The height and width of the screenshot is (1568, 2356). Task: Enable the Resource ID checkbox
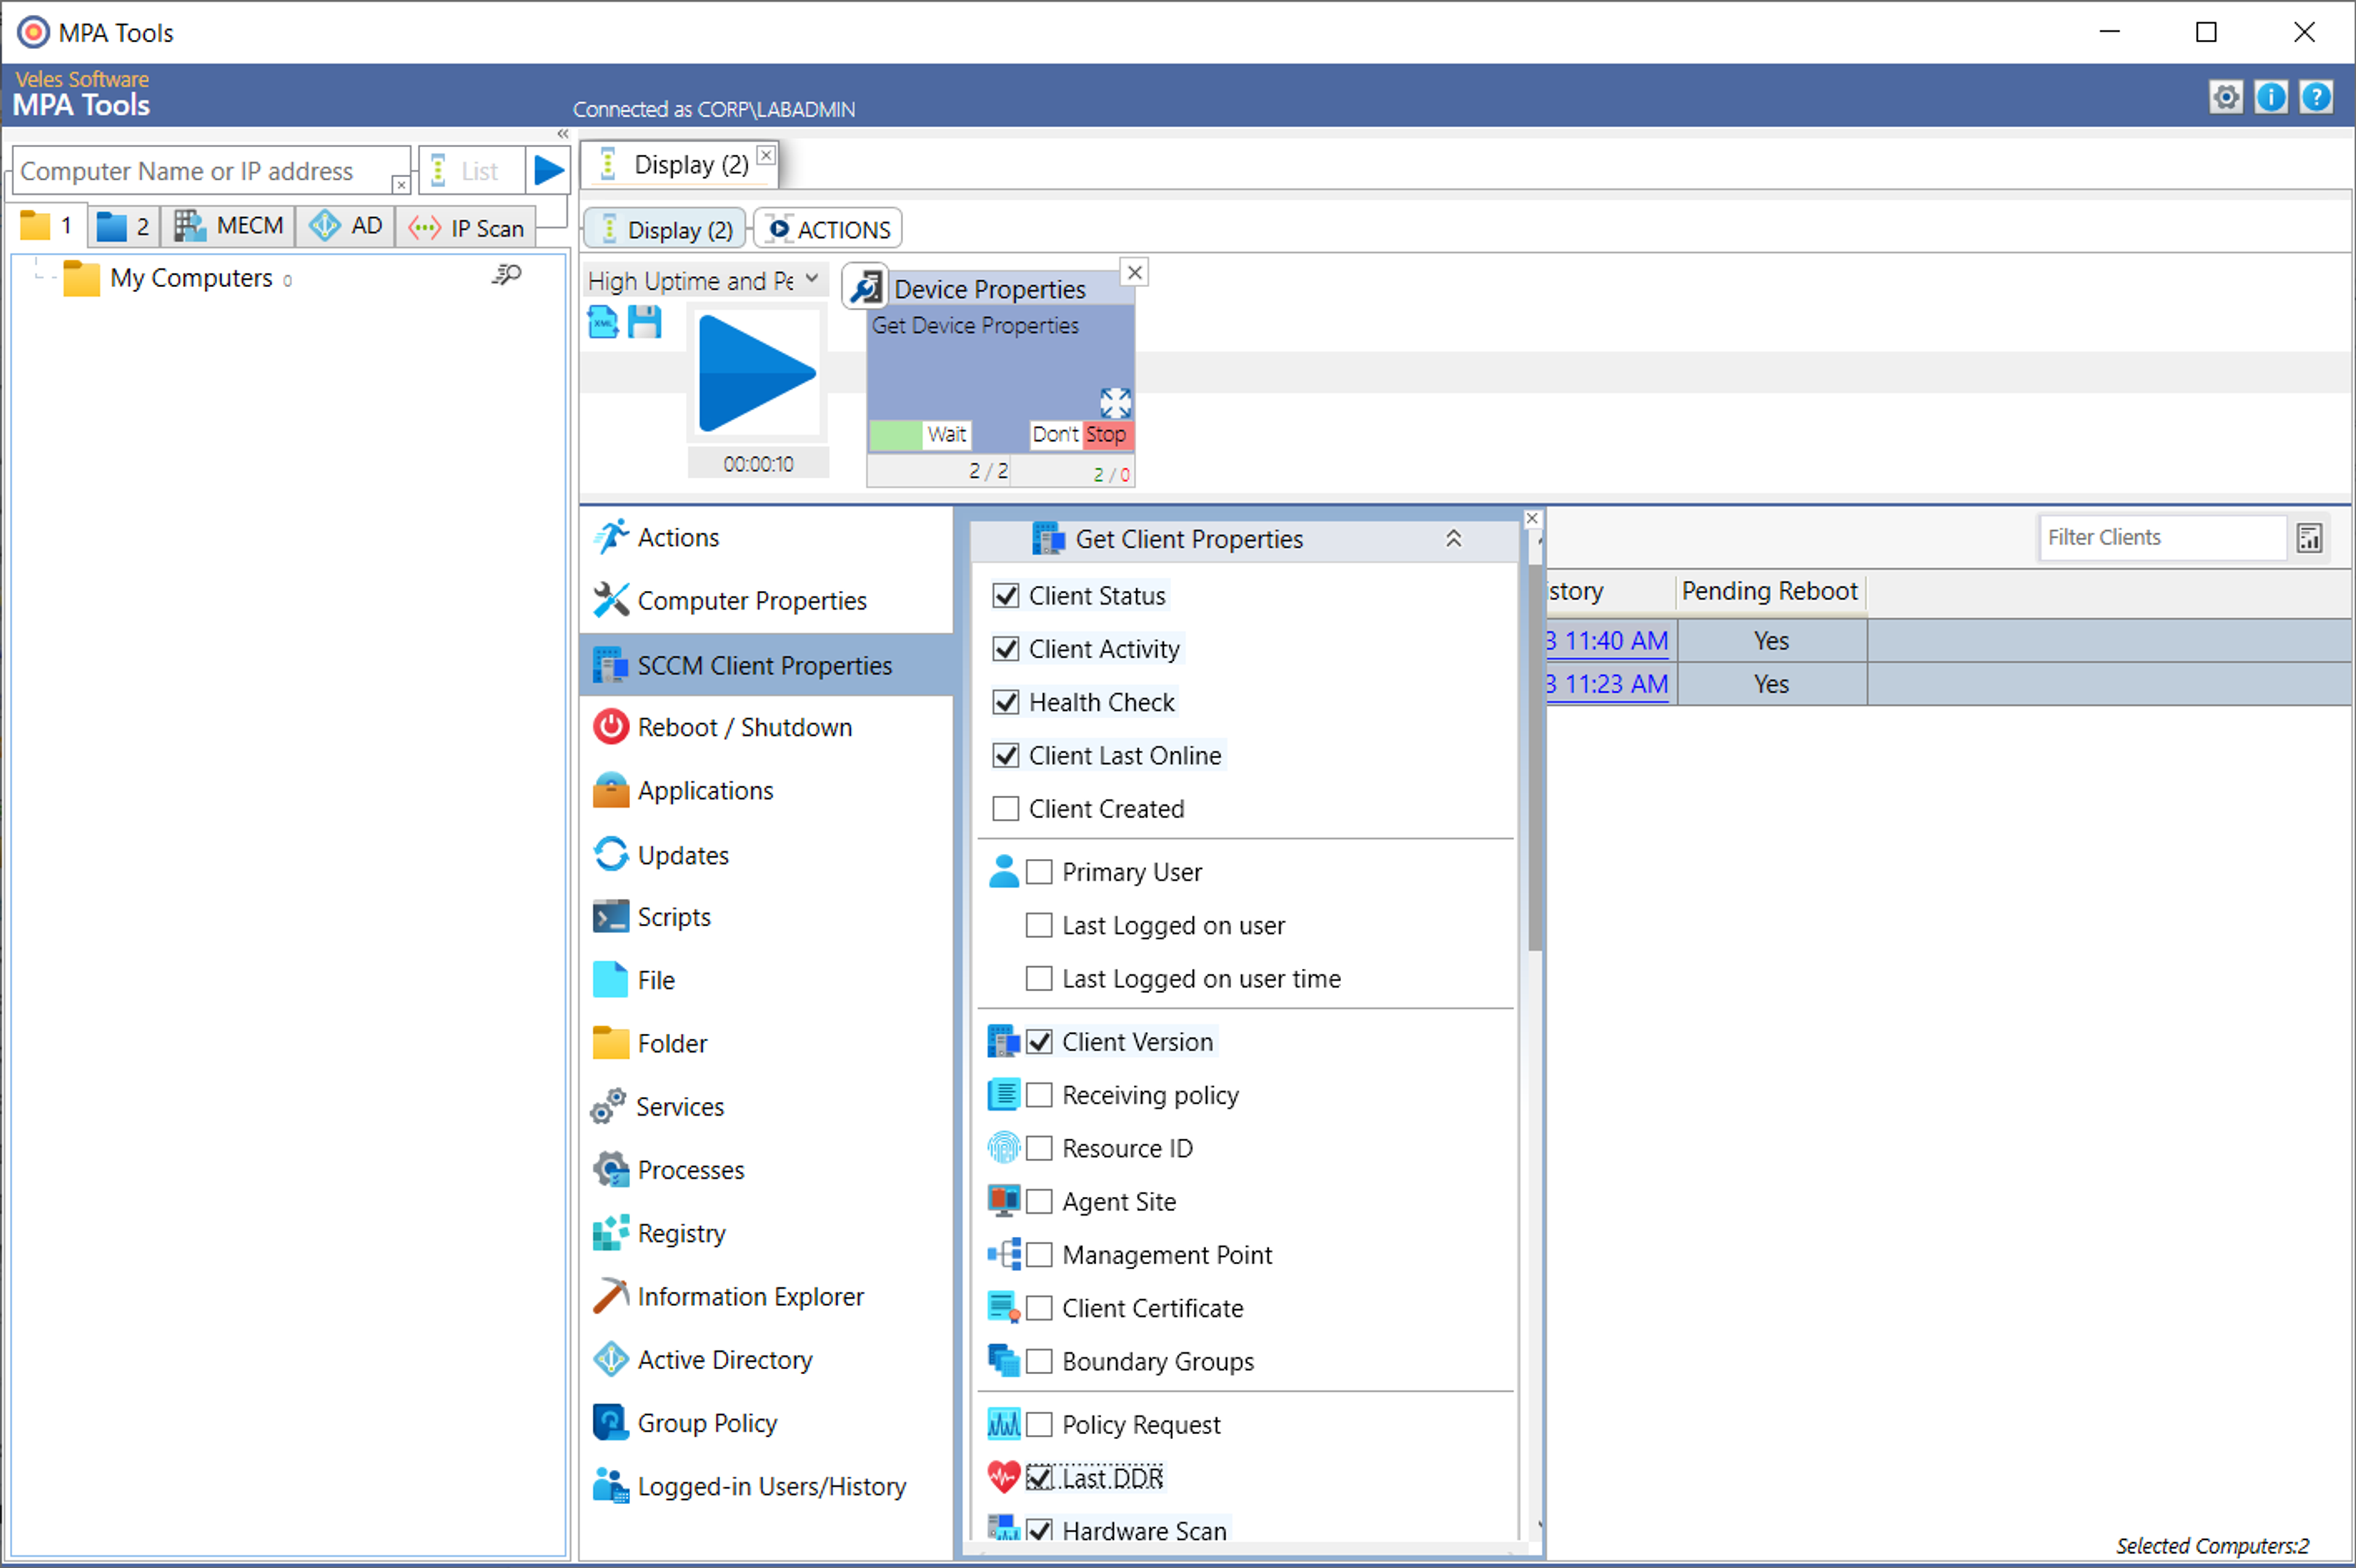(1039, 1148)
